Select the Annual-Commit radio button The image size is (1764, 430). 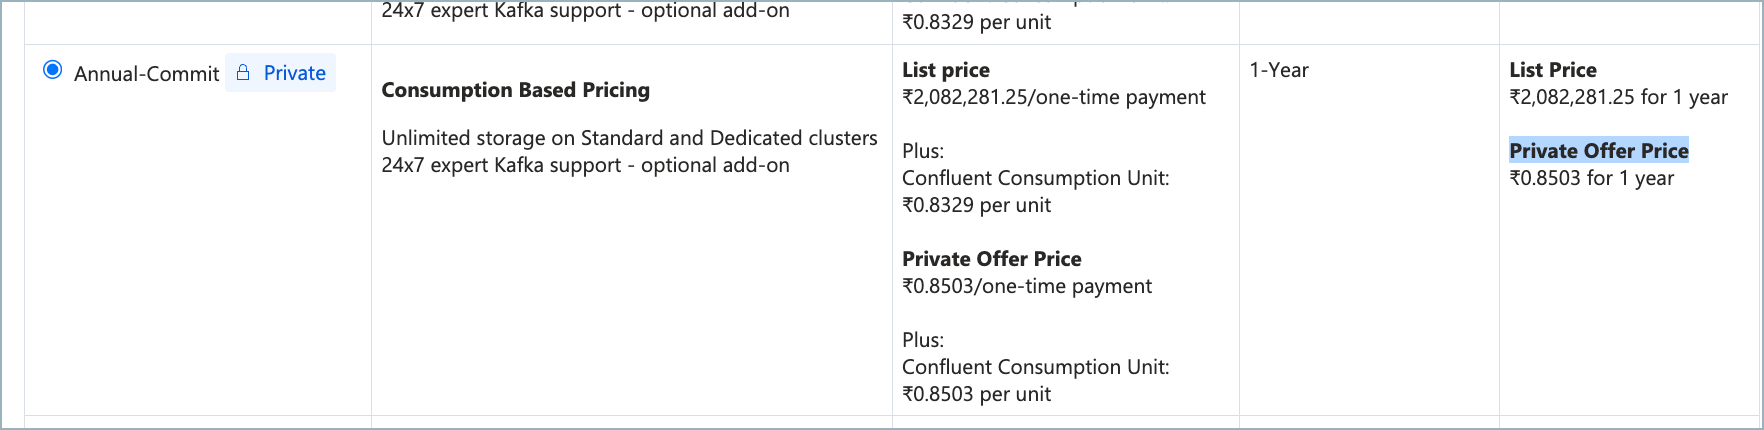(53, 71)
